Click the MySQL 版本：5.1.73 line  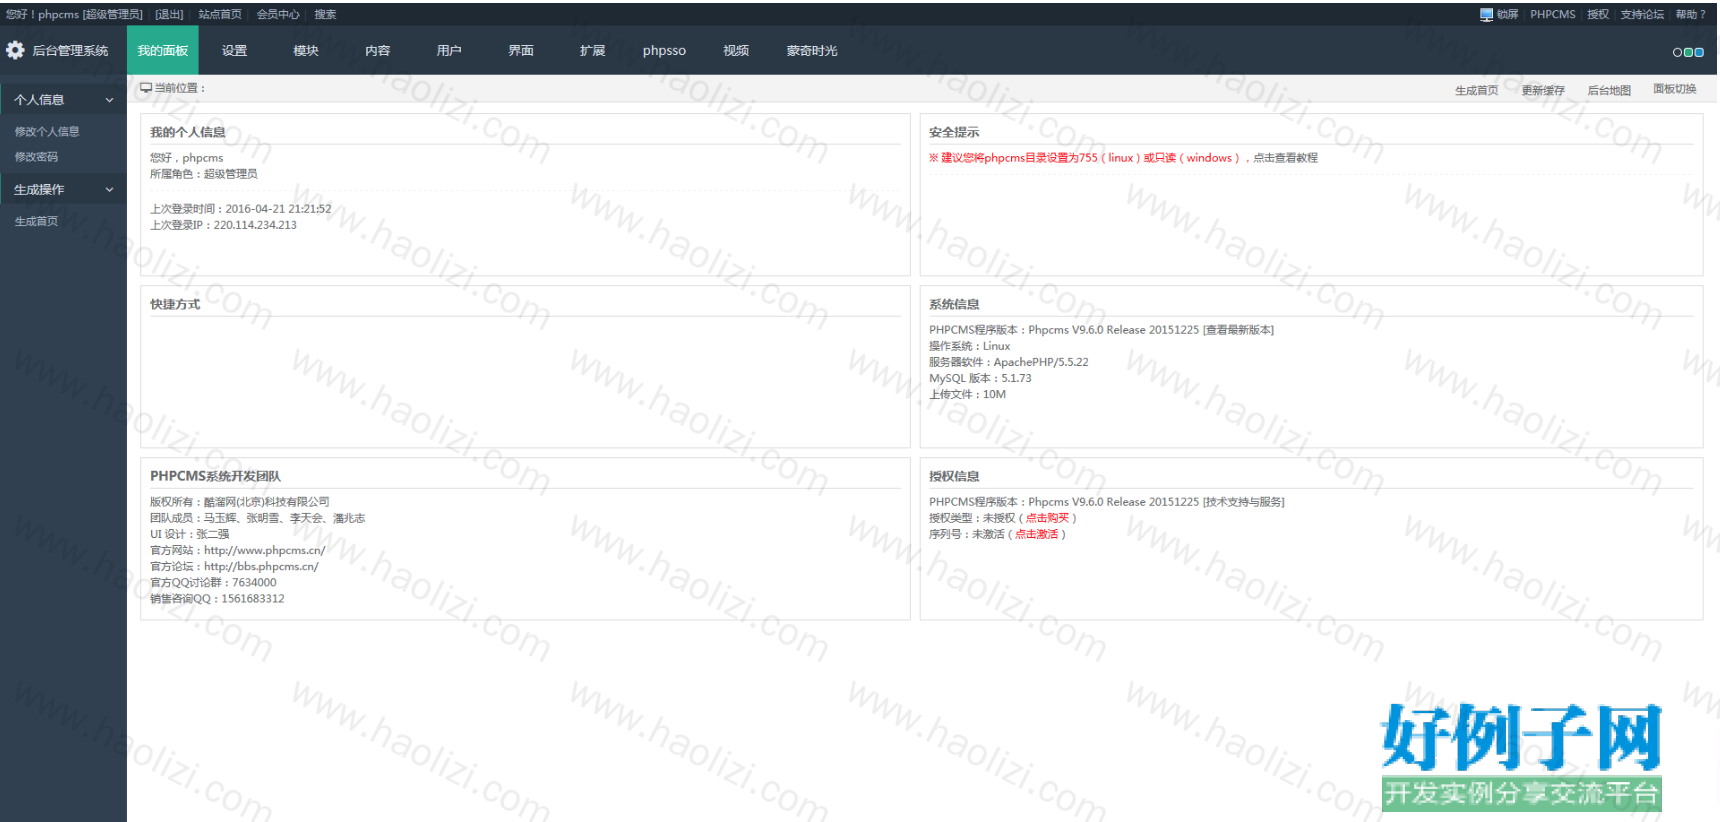point(980,378)
